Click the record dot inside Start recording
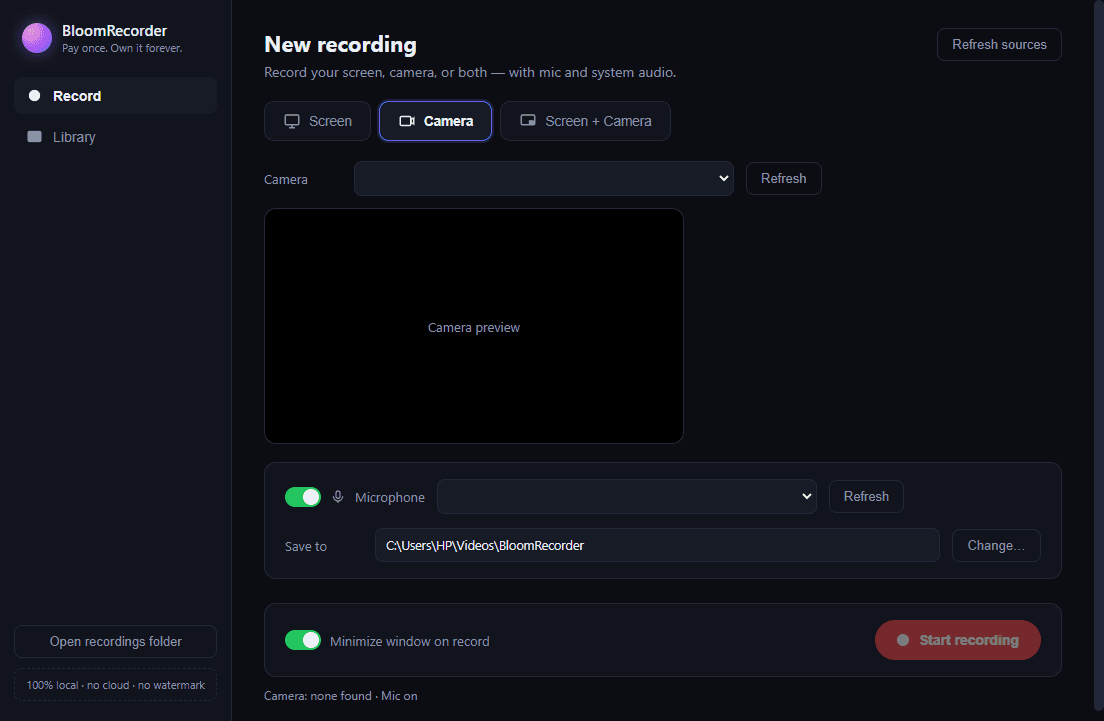 click(903, 640)
